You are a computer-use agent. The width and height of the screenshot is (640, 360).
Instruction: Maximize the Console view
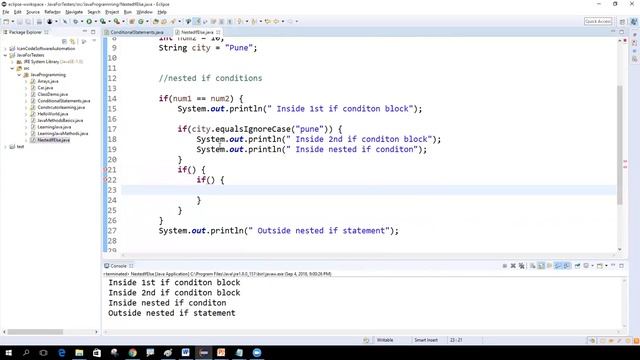tap(622, 266)
